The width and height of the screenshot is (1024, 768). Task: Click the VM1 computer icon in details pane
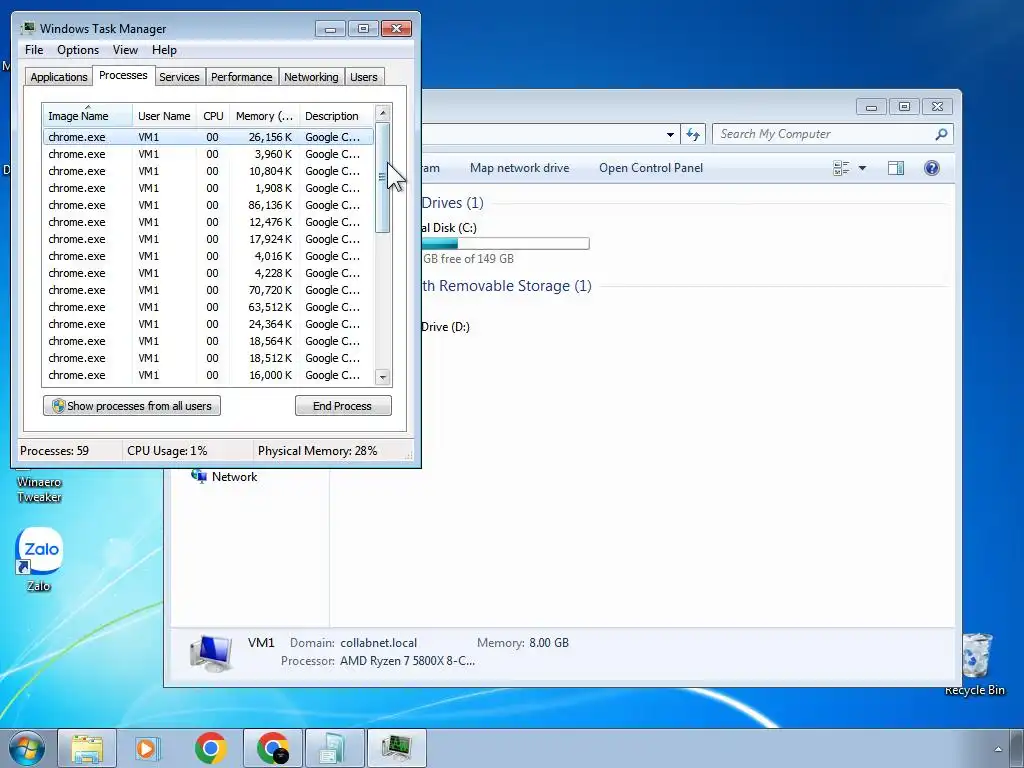click(x=210, y=653)
